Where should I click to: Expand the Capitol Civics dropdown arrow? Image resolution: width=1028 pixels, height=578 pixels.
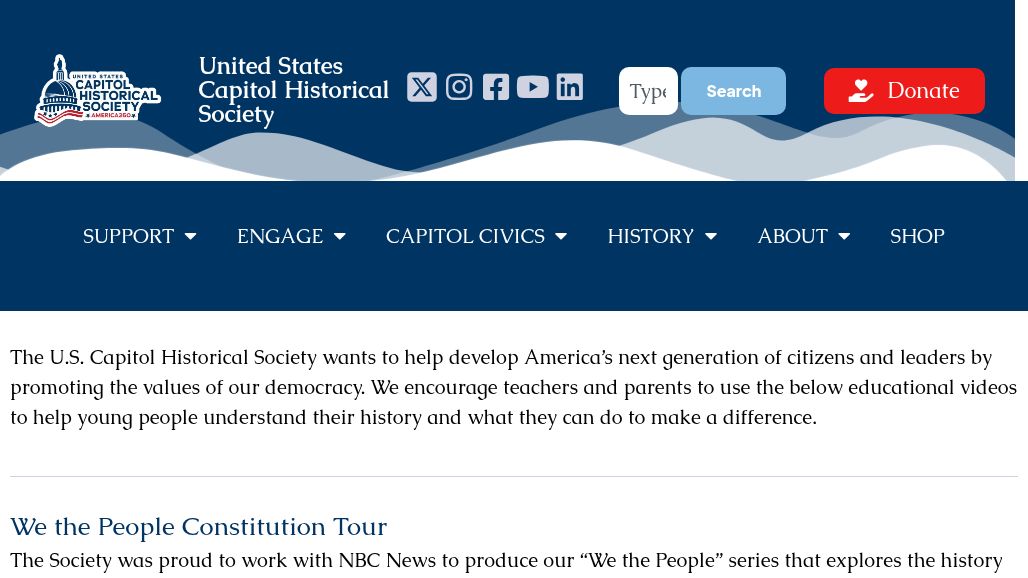pos(561,237)
